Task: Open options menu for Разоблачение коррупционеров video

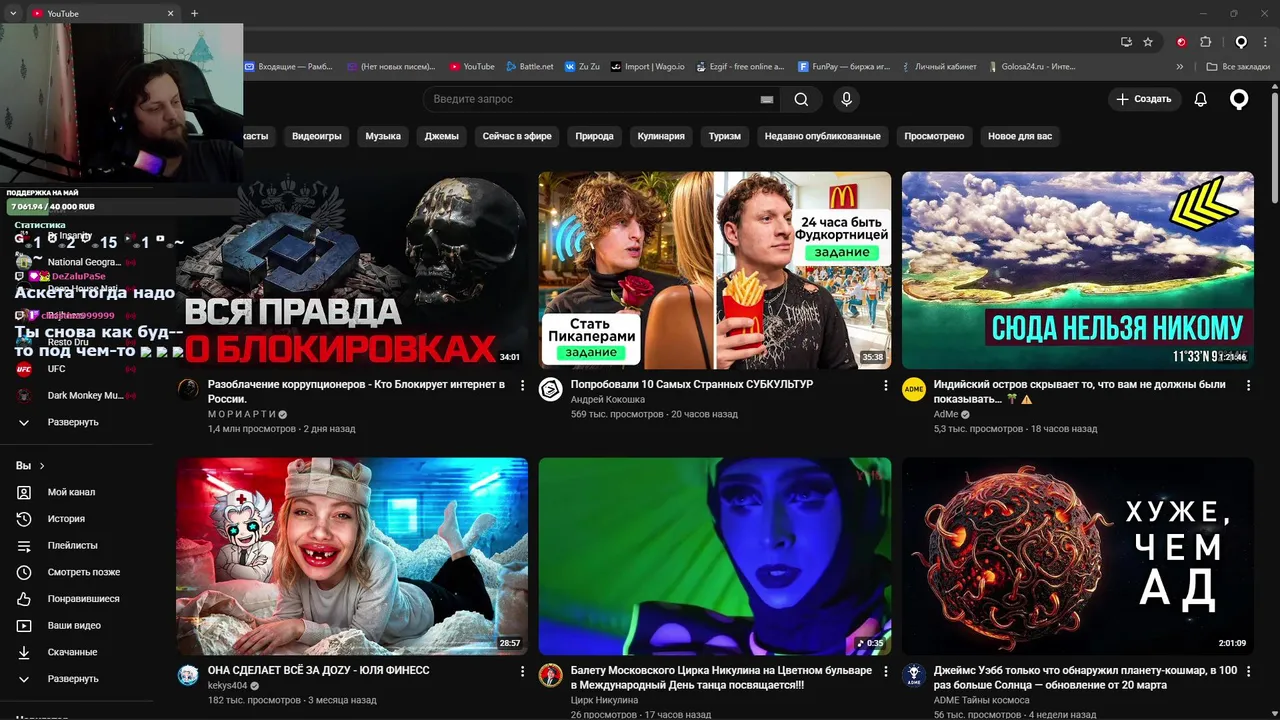Action: tap(522, 385)
